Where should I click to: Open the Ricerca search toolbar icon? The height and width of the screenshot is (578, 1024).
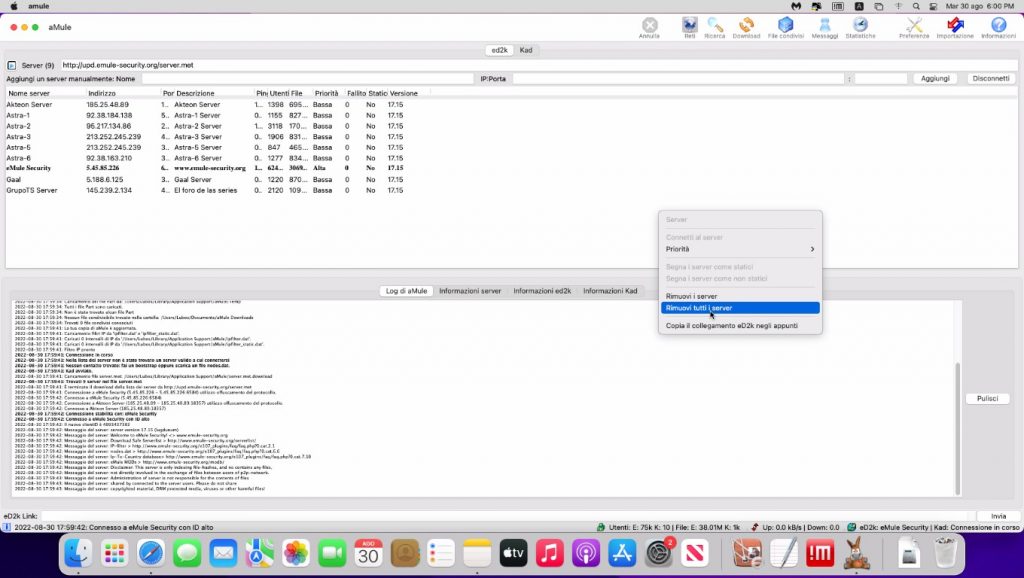[x=715, y=26]
